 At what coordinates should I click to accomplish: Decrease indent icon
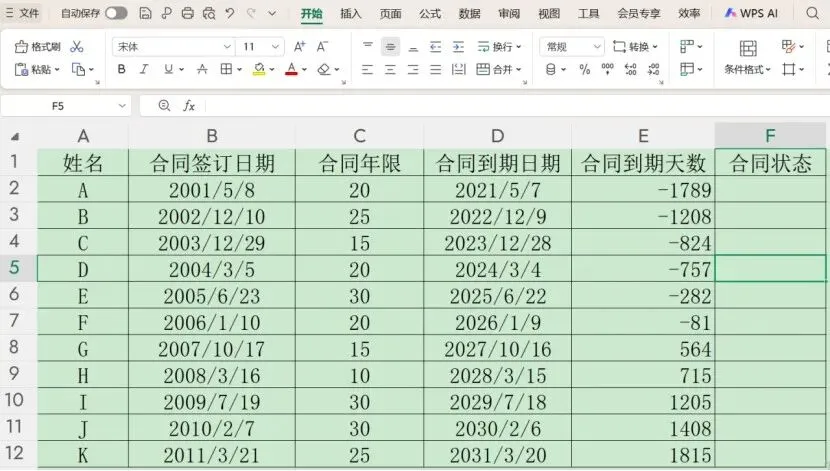(436, 47)
